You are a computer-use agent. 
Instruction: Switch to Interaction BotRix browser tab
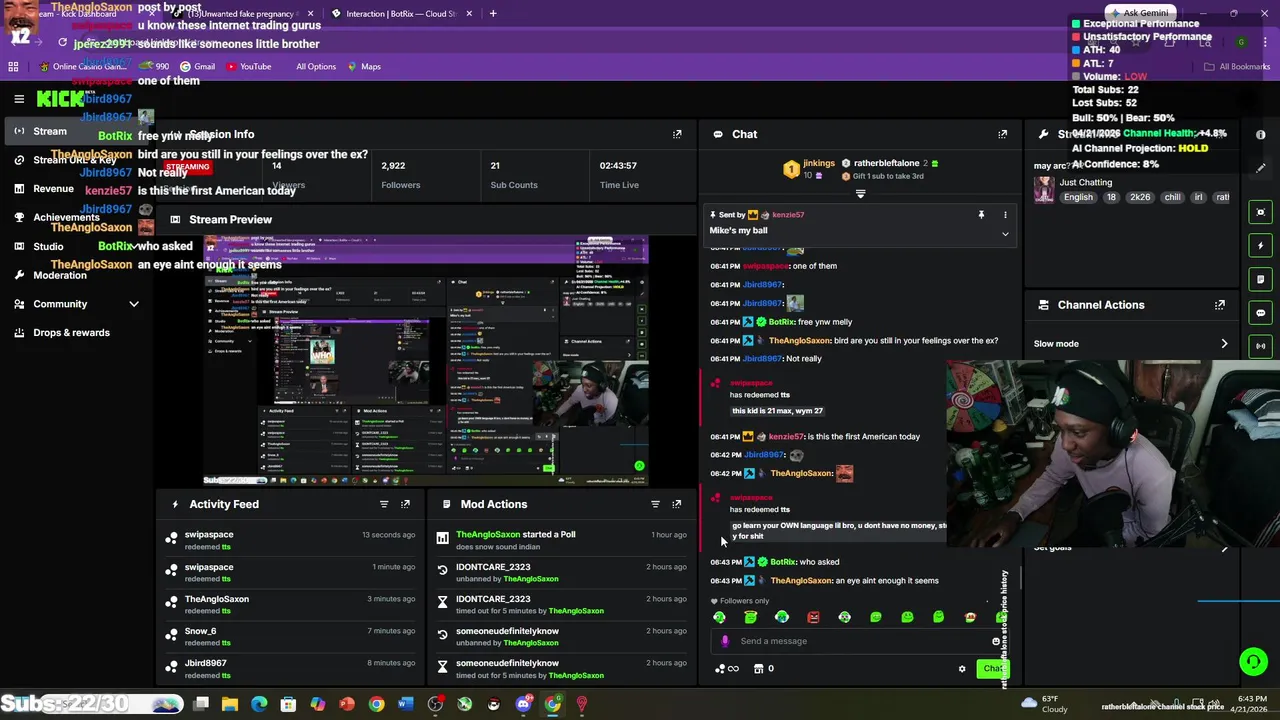click(x=400, y=14)
